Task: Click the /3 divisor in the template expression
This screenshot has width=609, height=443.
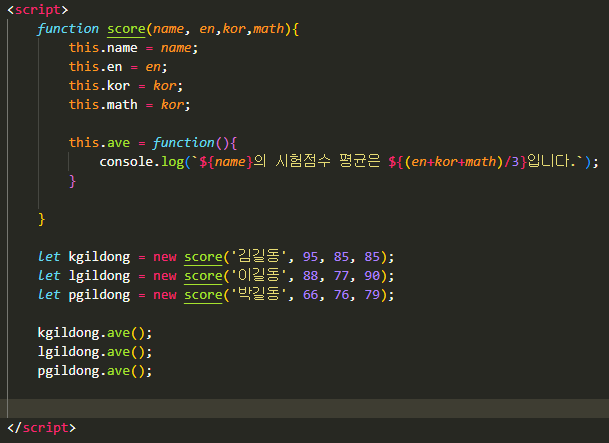Action: (512, 162)
